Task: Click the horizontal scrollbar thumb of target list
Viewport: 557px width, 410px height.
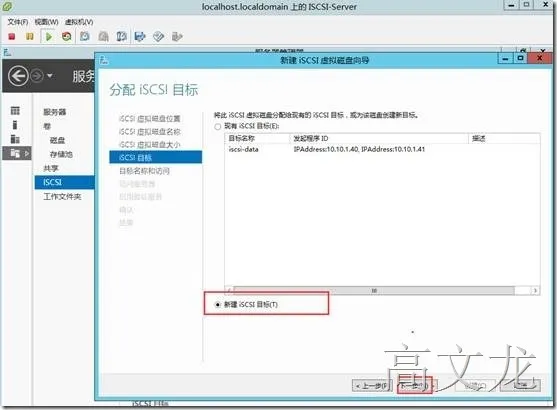Action: (x=374, y=291)
